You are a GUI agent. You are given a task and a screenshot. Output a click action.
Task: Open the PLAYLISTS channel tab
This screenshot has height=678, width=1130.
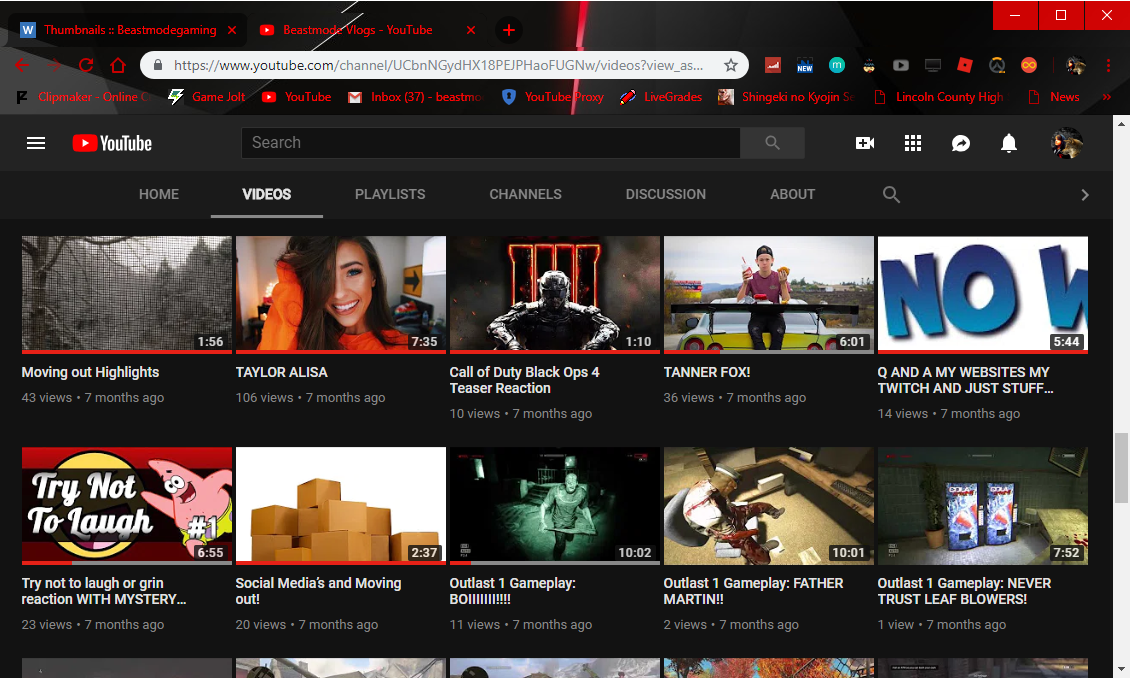tap(390, 195)
